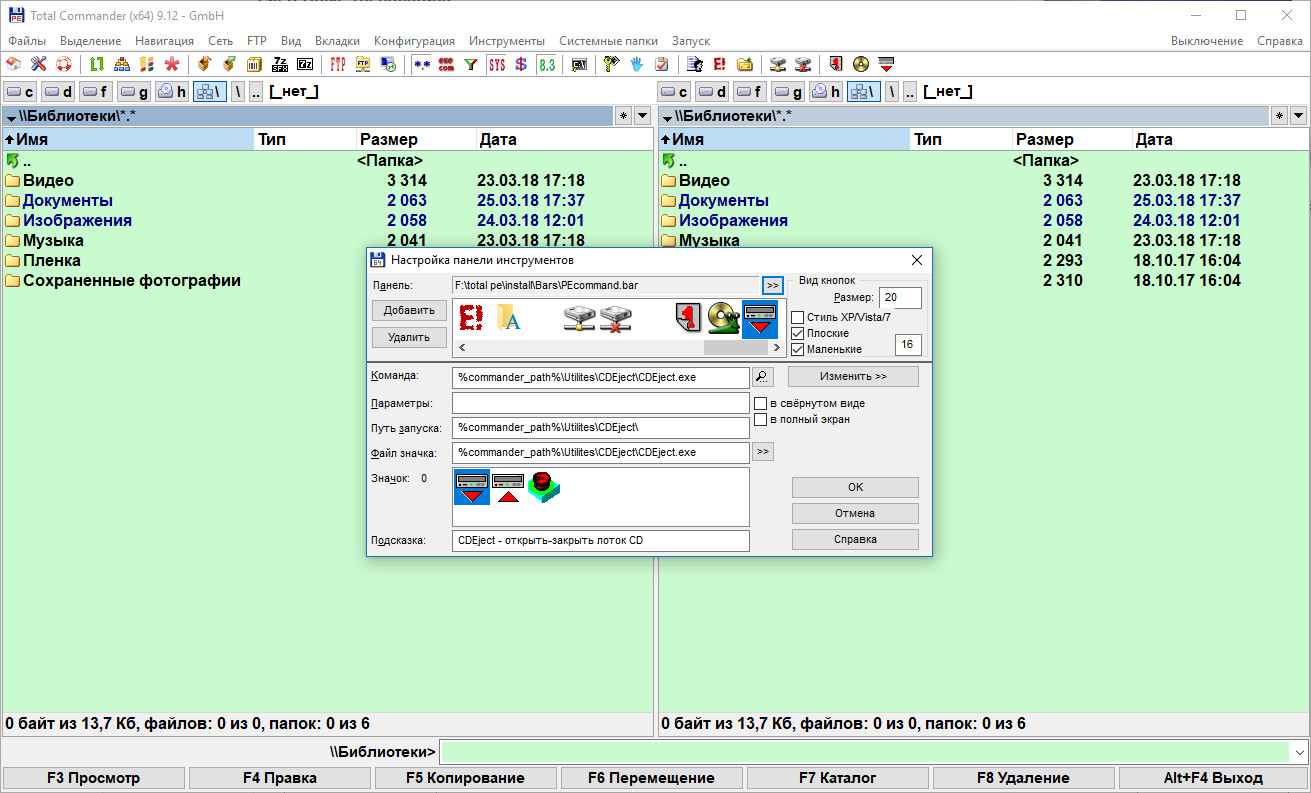Click the green funnel filter toolbar icon
The image size is (1311, 793).
pyautogui.click(x=471, y=65)
